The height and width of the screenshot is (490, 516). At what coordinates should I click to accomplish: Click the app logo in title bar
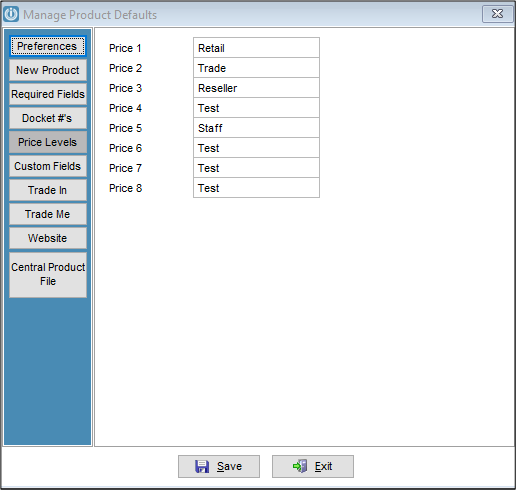(x=11, y=14)
